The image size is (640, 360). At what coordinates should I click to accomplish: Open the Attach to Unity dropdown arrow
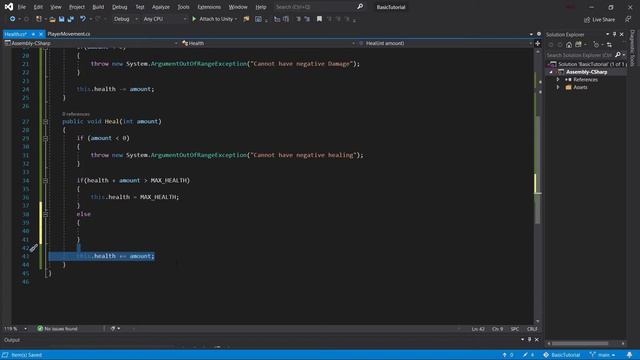click(236, 19)
